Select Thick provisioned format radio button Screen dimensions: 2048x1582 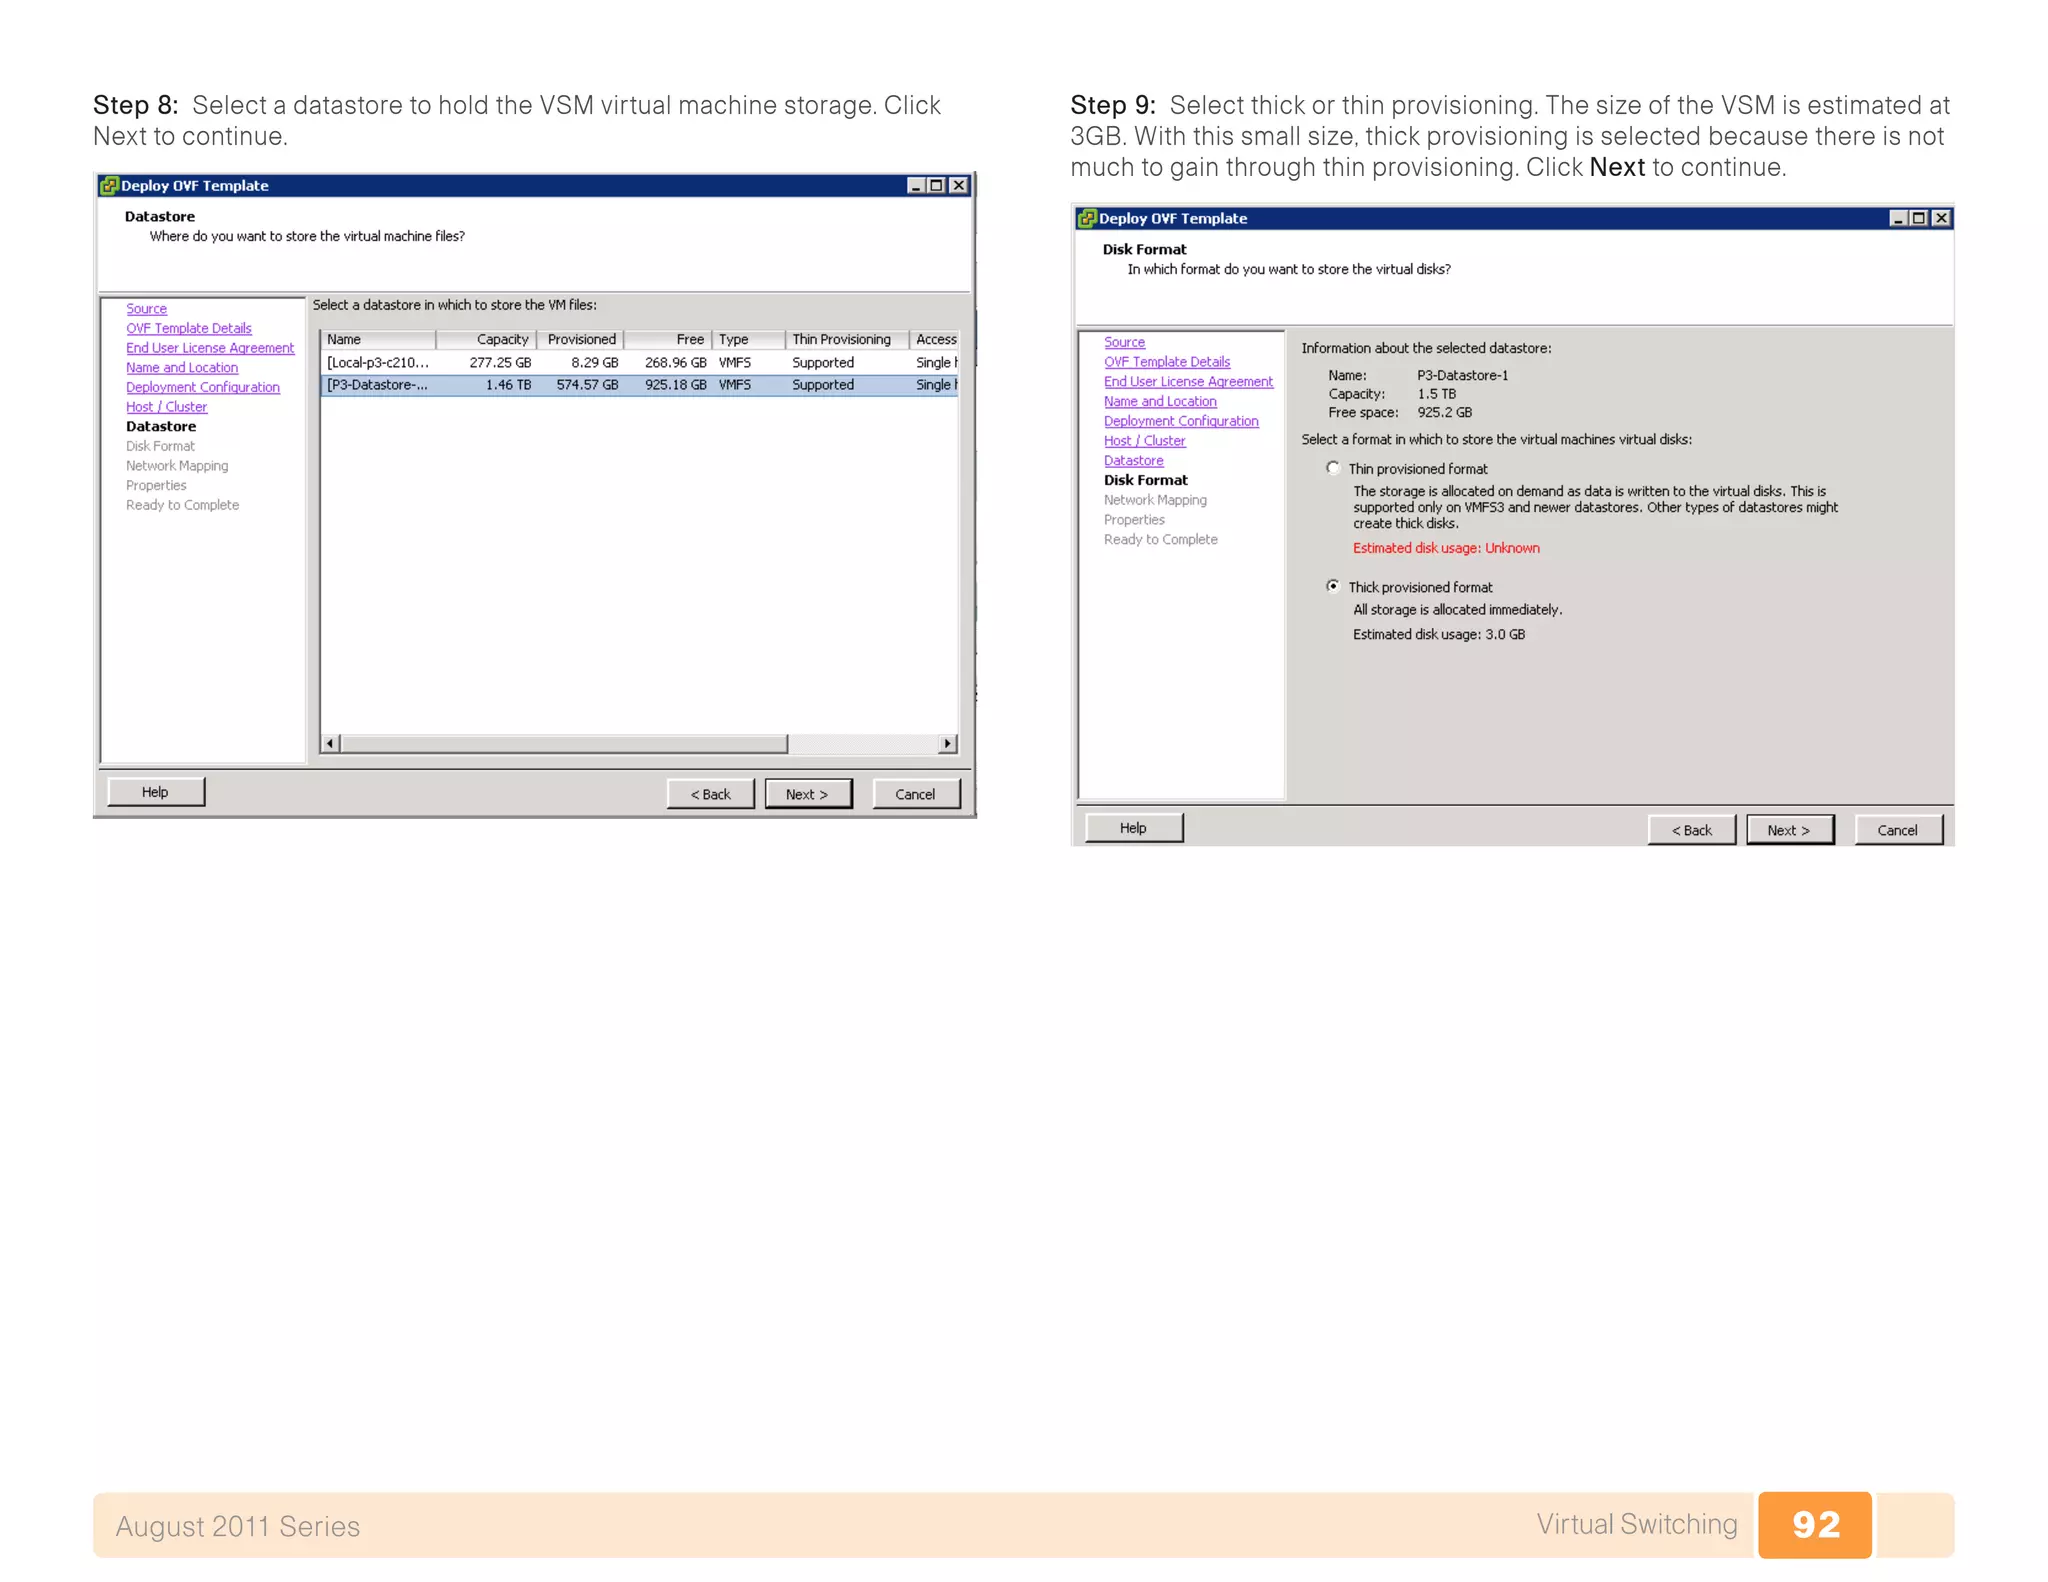[x=1333, y=586]
